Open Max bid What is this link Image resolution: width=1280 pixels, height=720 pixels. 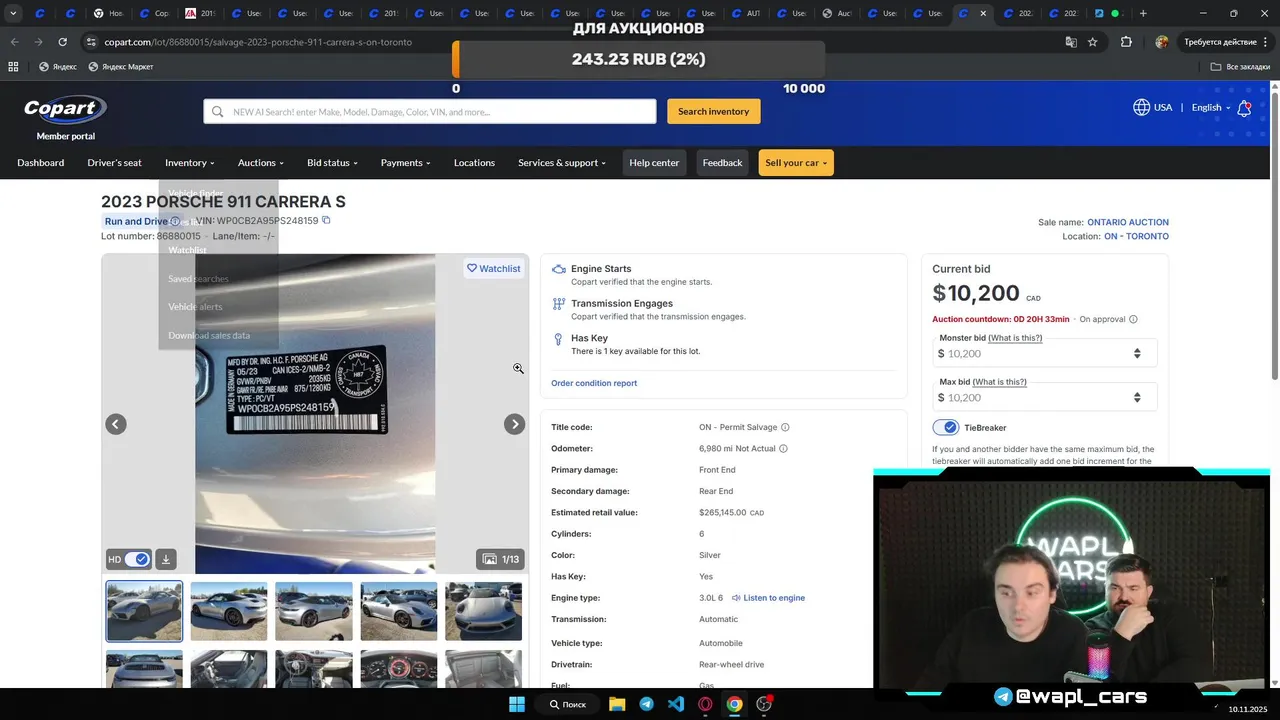1000,382
